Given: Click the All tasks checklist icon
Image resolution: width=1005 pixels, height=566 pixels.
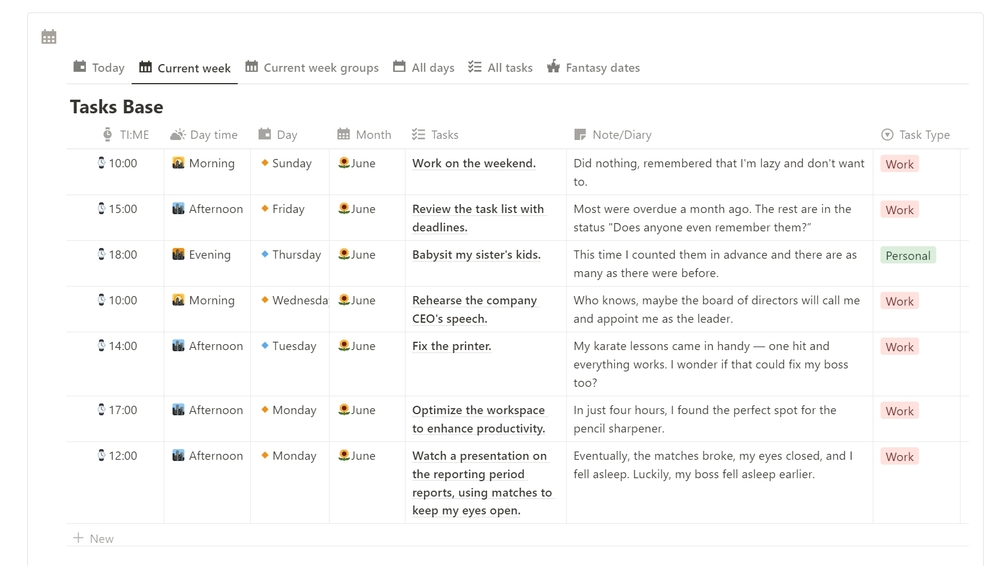Looking at the screenshot, I should (x=475, y=67).
